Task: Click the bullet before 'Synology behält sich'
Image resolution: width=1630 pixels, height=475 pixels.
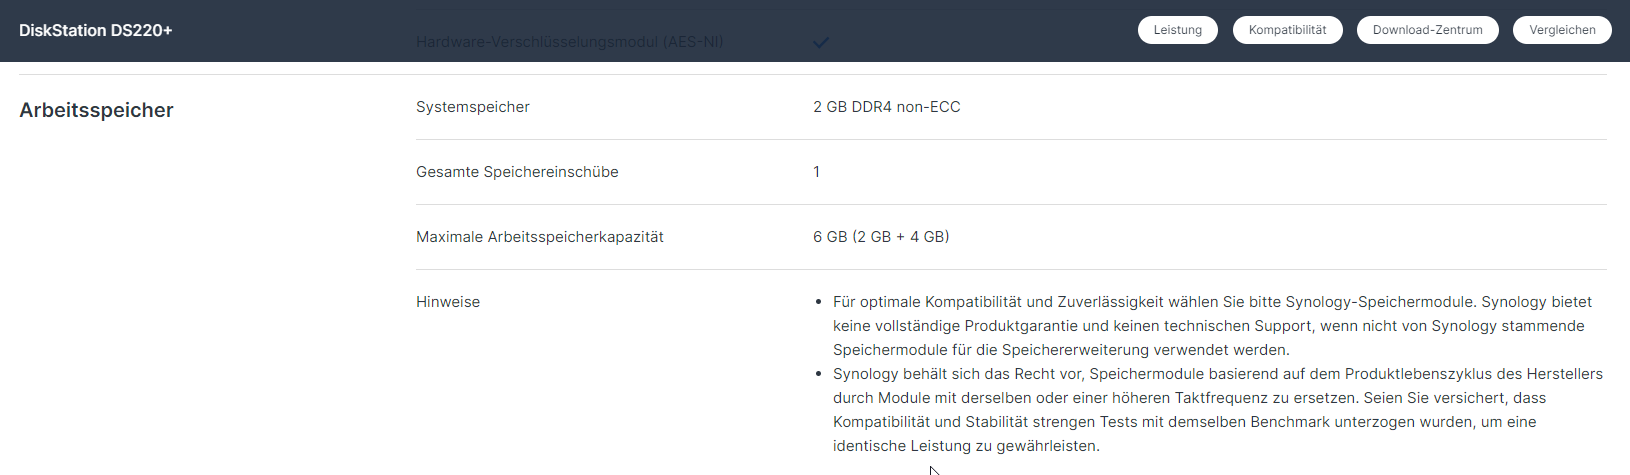Action: point(819,374)
